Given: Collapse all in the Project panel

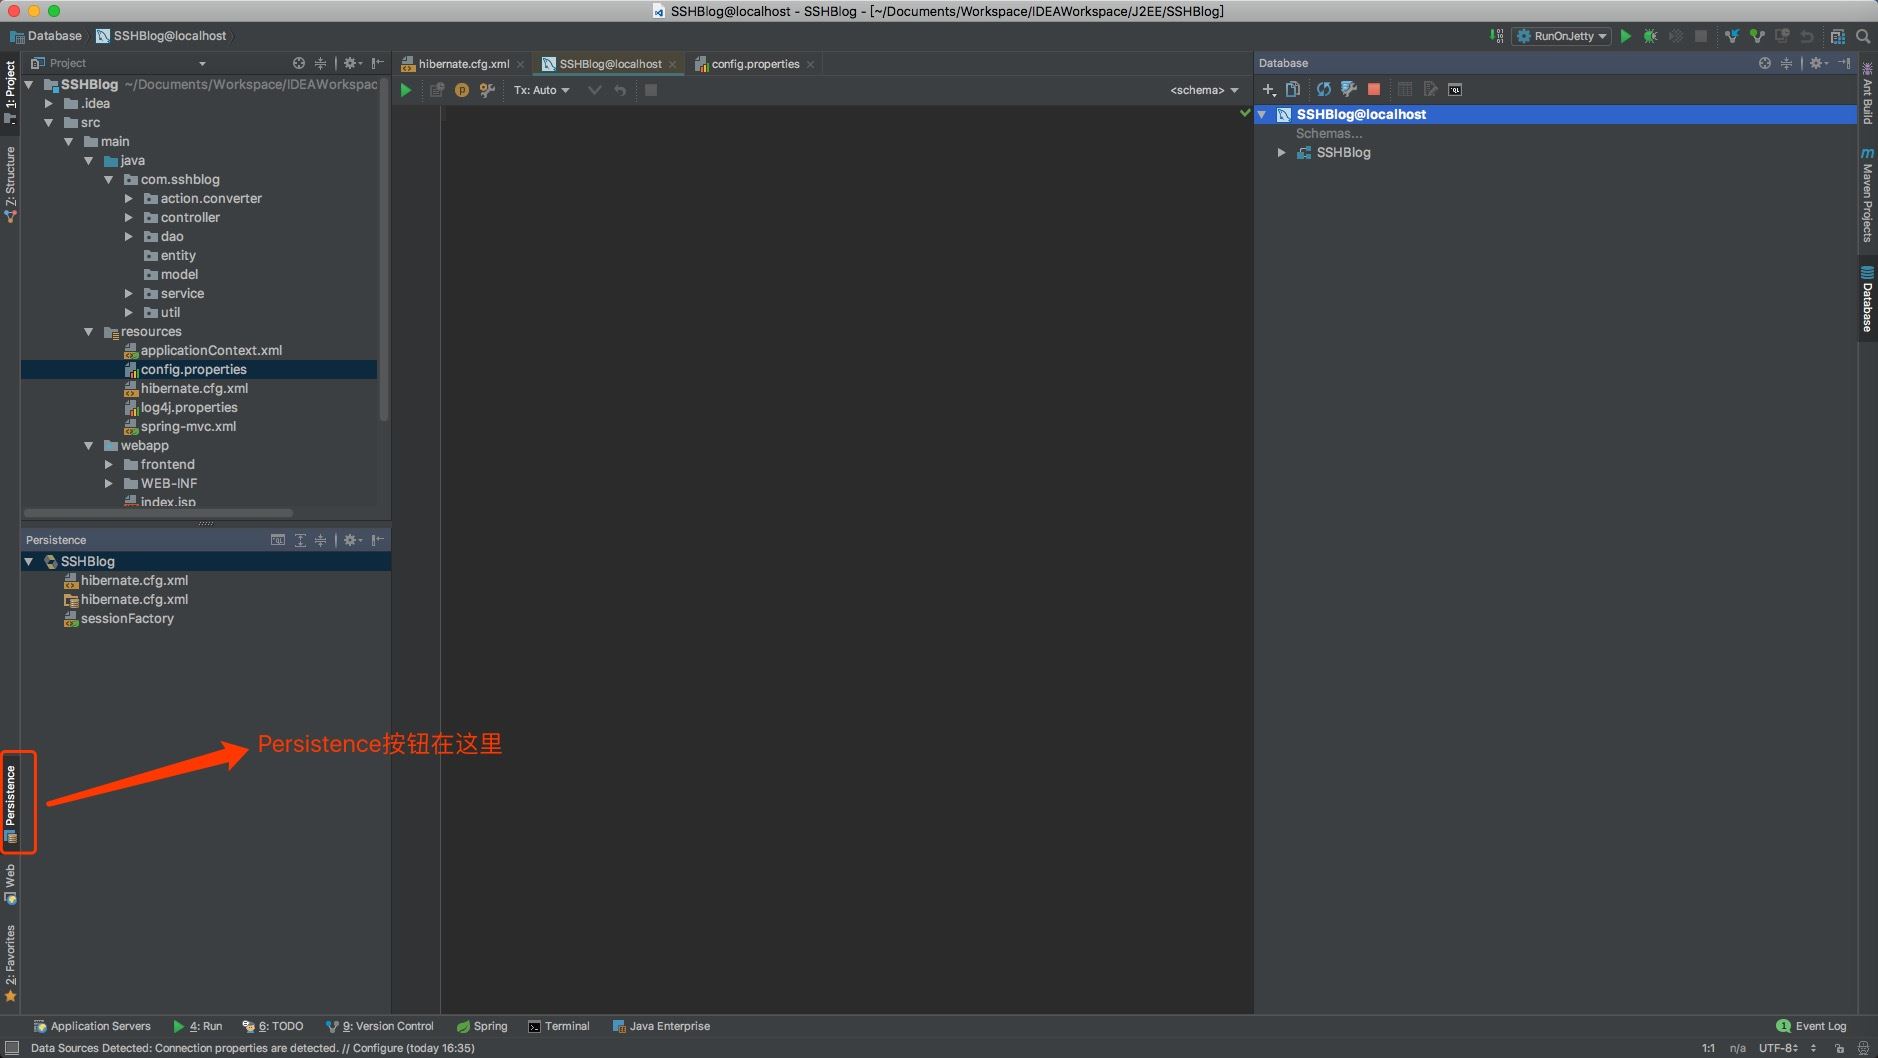Looking at the screenshot, I should (x=320, y=63).
